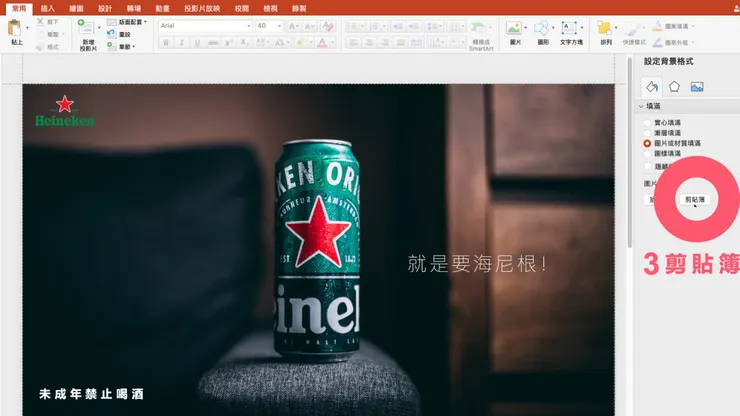Switch to the 常用 Home tab
This screenshot has width=740, height=416.
[x=19, y=8]
